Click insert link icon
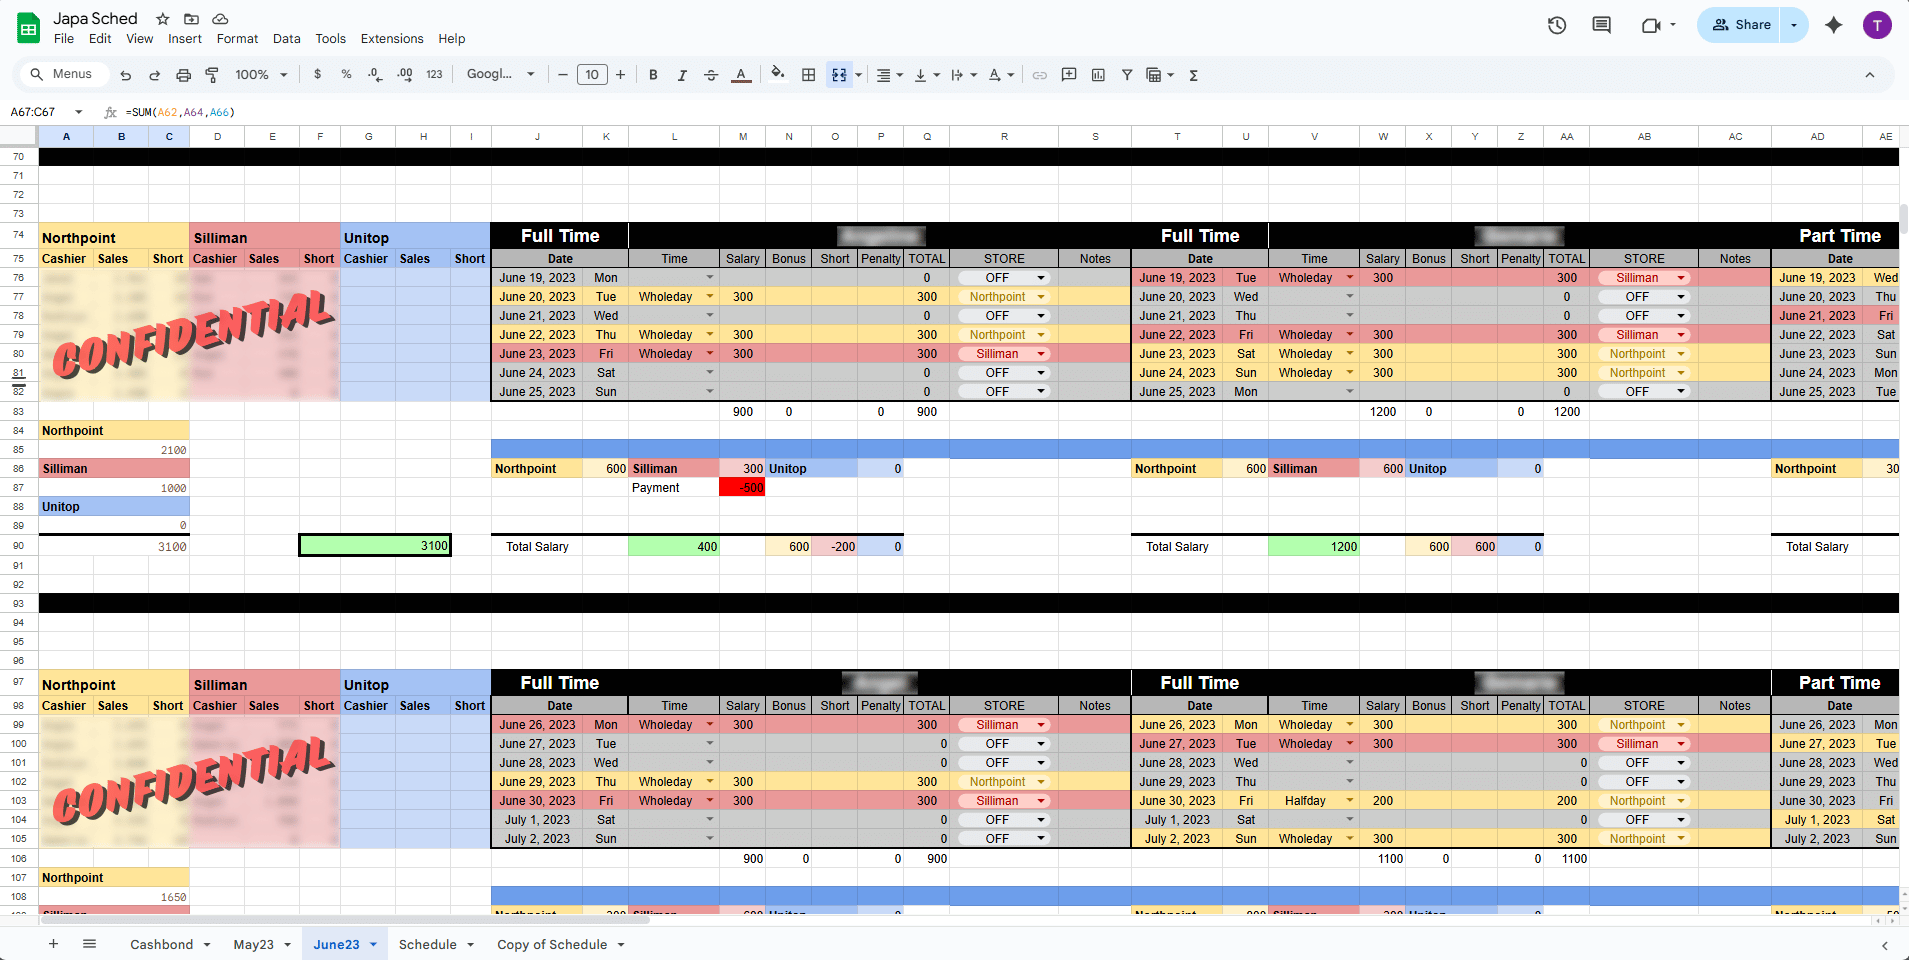The height and width of the screenshot is (960, 1909). [1040, 75]
